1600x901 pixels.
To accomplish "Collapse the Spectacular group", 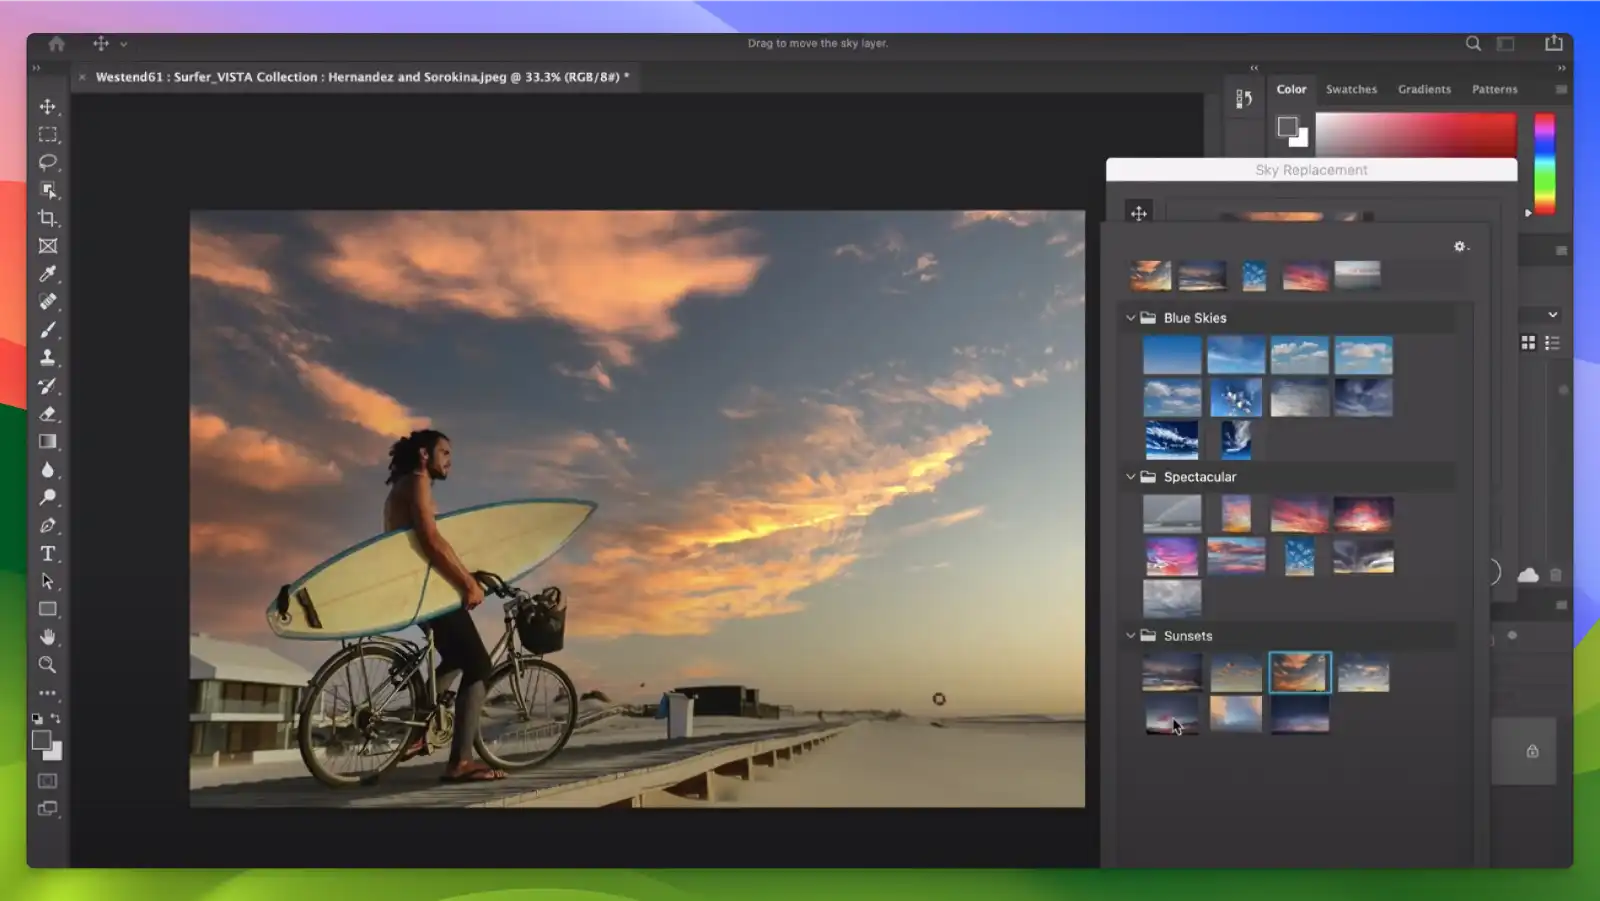I will click(x=1130, y=477).
